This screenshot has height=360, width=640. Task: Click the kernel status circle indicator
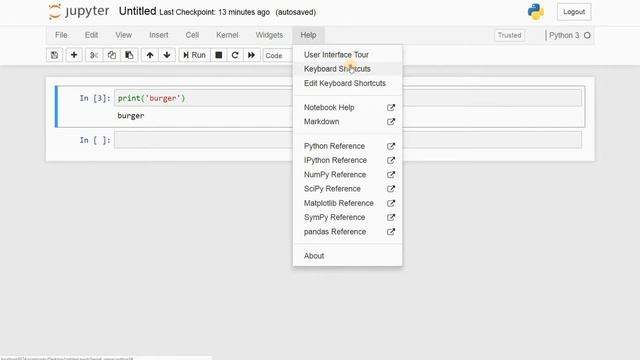point(587,36)
